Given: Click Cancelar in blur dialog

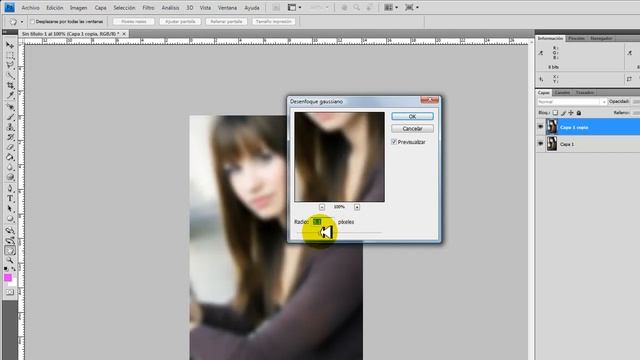Looking at the screenshot, I should click(412, 129).
